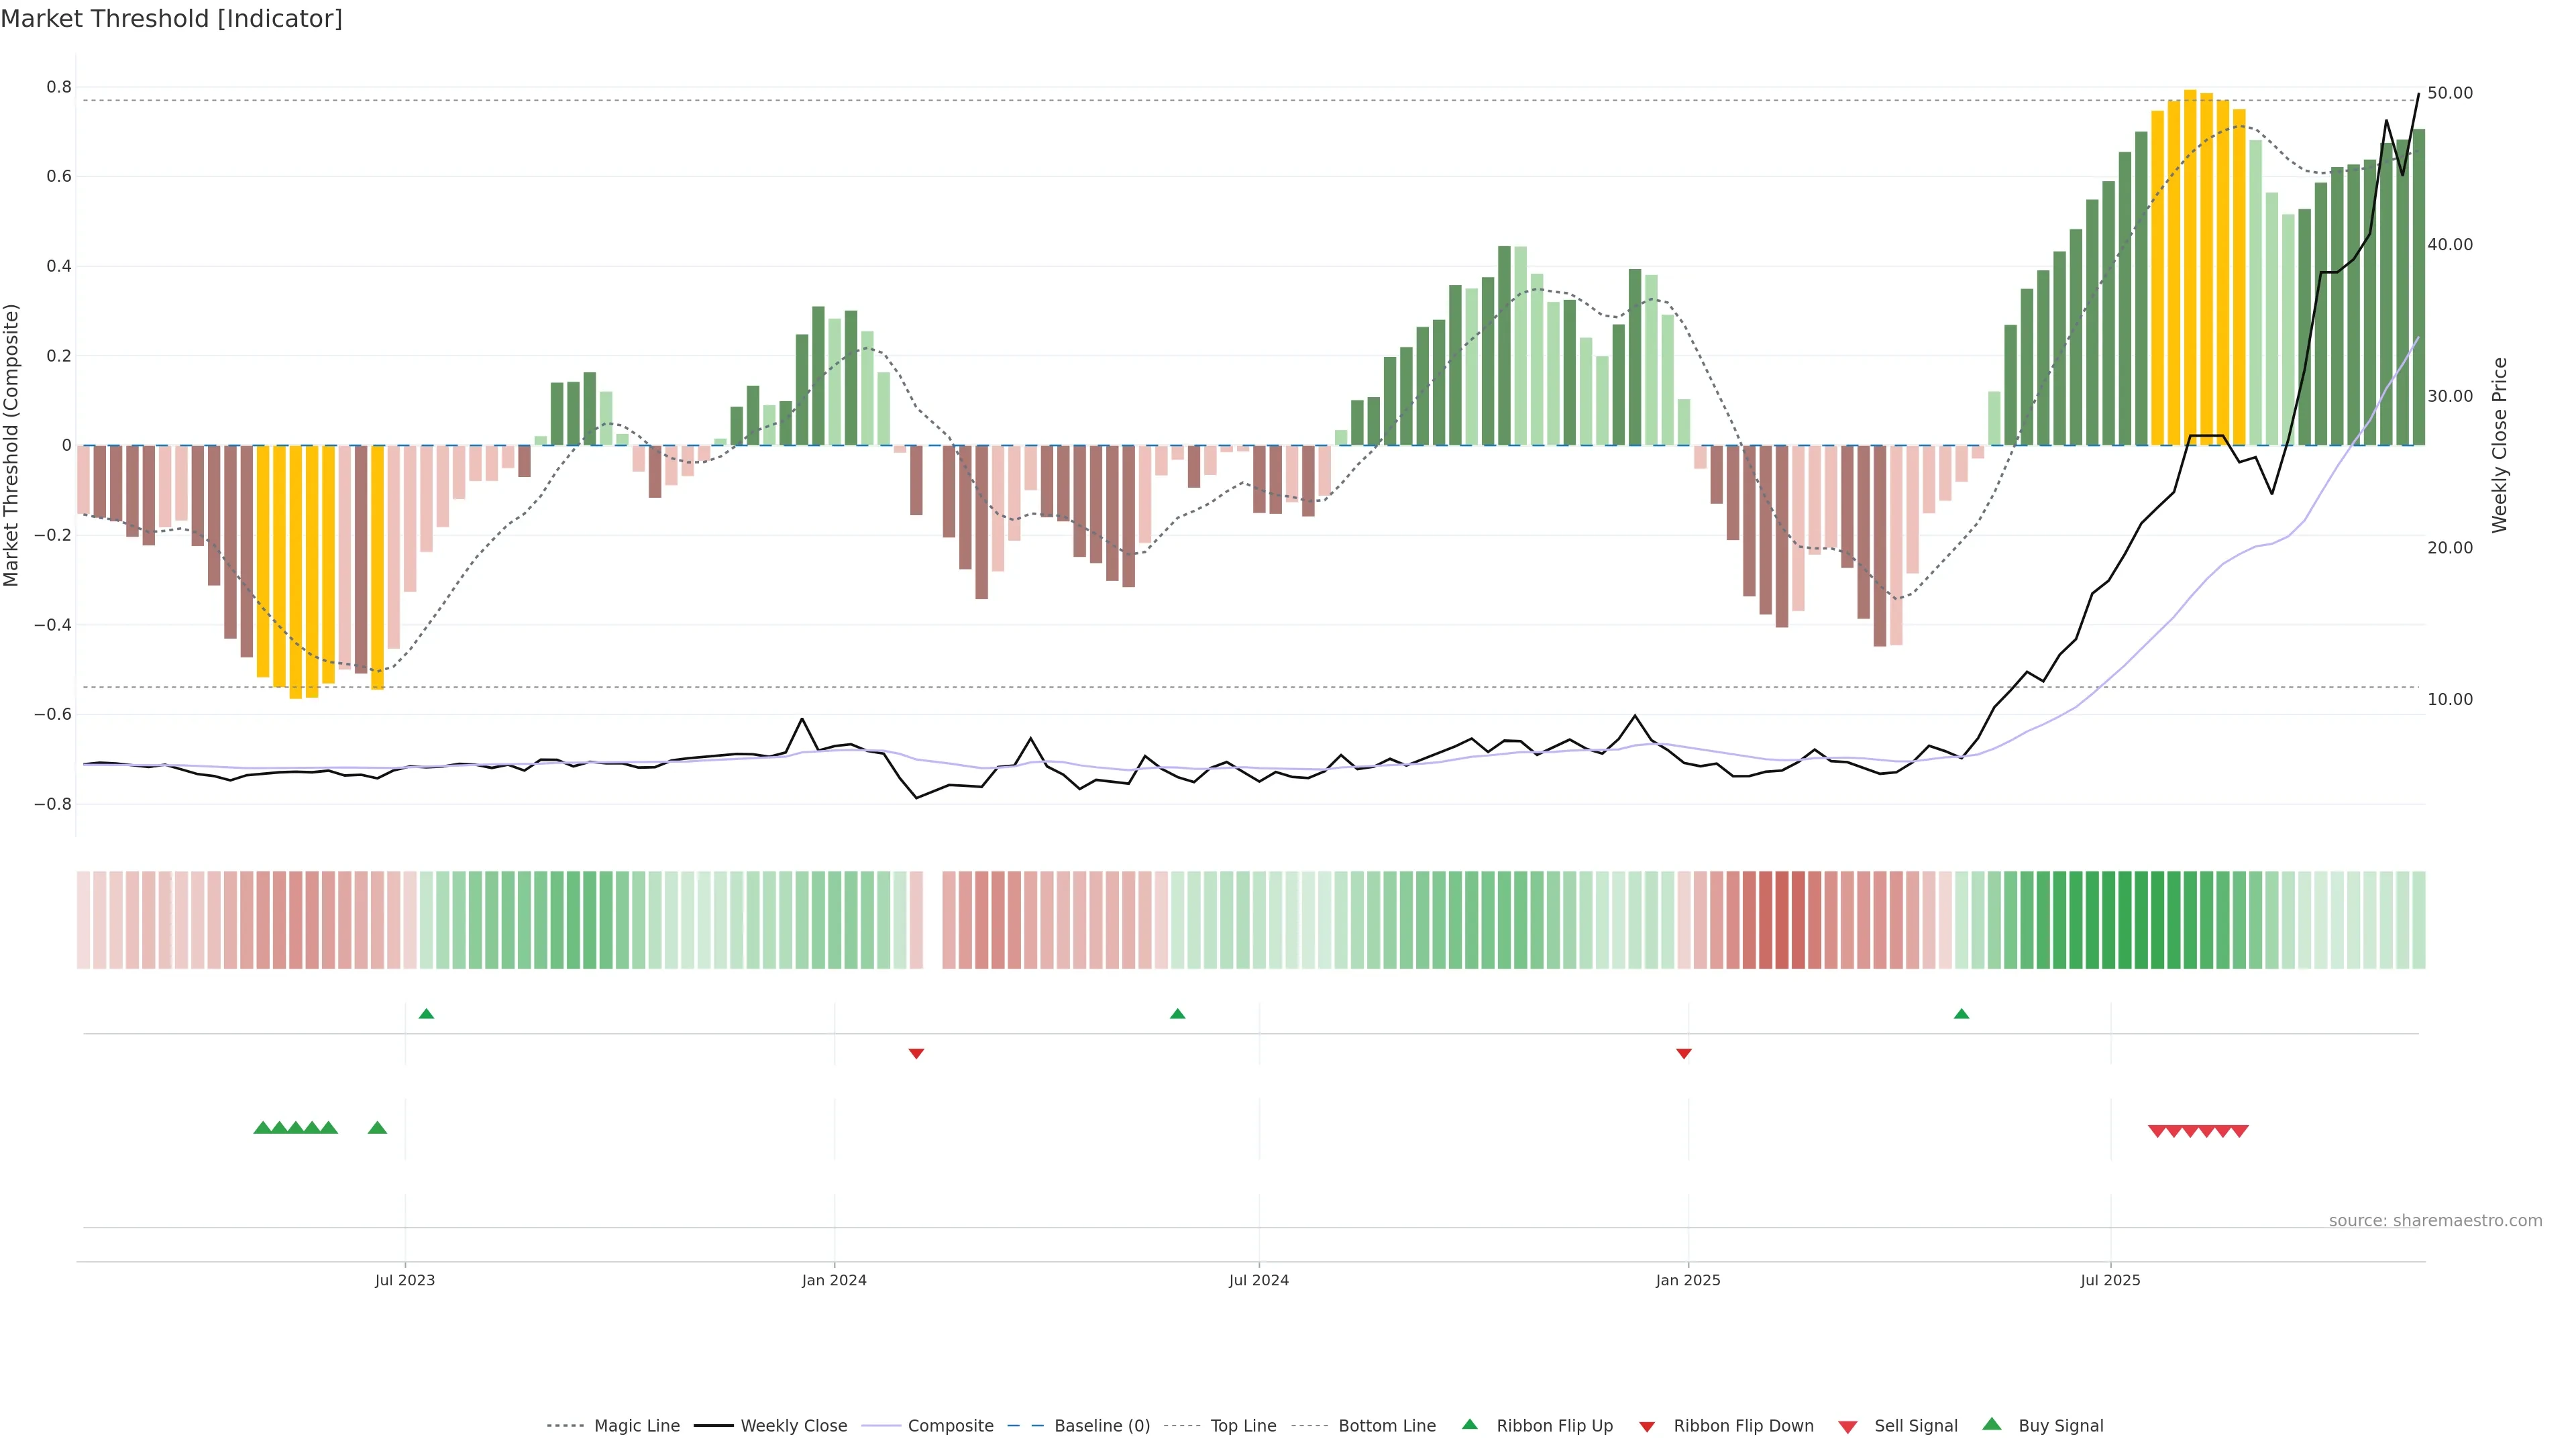This screenshot has height=1449, width=2576.
Task: Click the Sell Signal legend red triangle
Action: point(1847,1427)
